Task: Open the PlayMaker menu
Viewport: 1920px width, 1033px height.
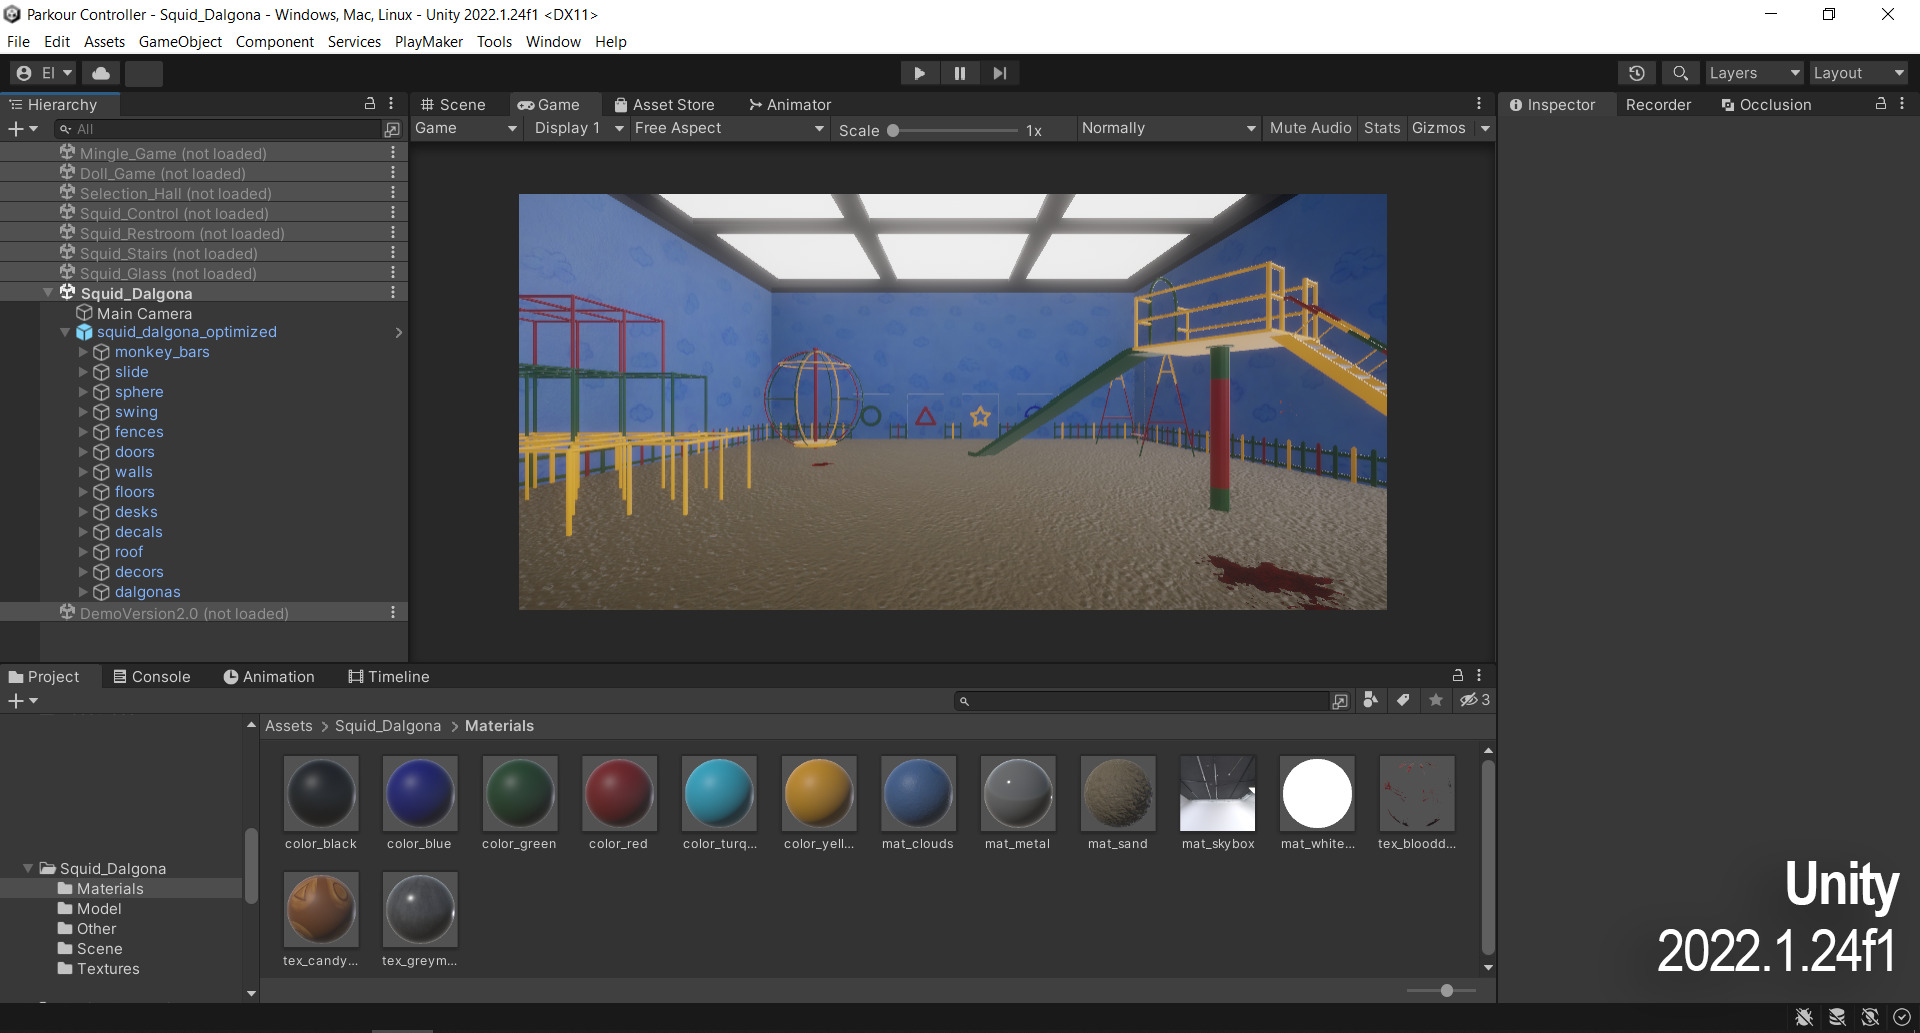Action: click(429, 41)
